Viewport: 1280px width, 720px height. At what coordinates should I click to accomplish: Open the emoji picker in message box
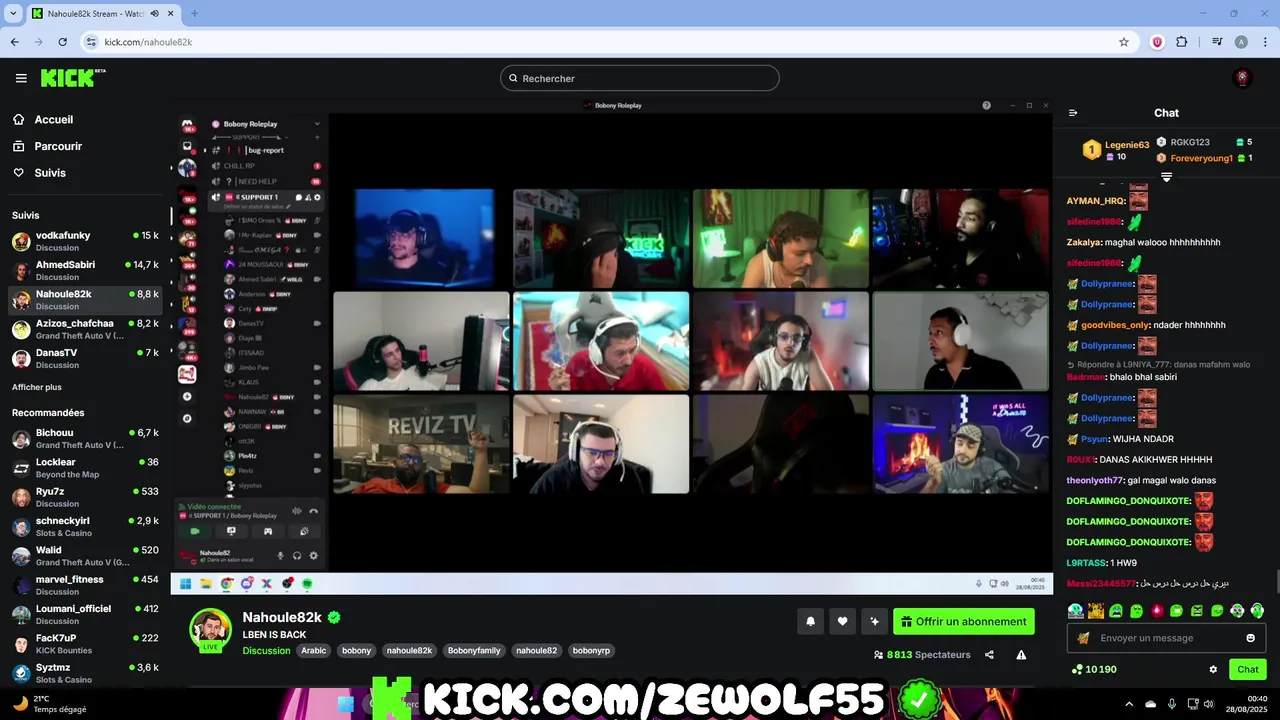1251,638
